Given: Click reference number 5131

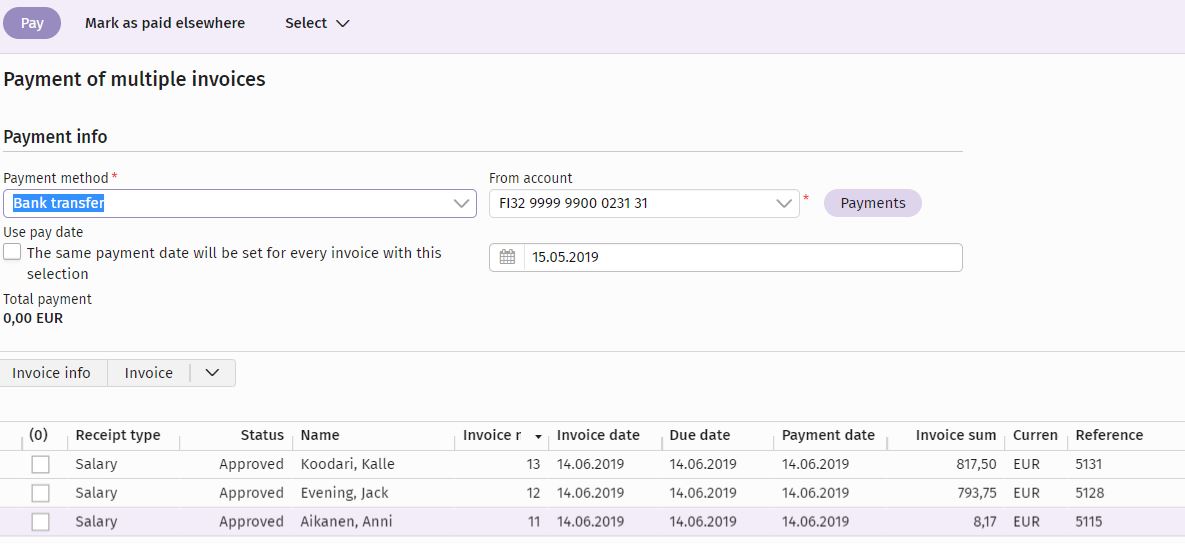Looking at the screenshot, I should pos(1089,464).
